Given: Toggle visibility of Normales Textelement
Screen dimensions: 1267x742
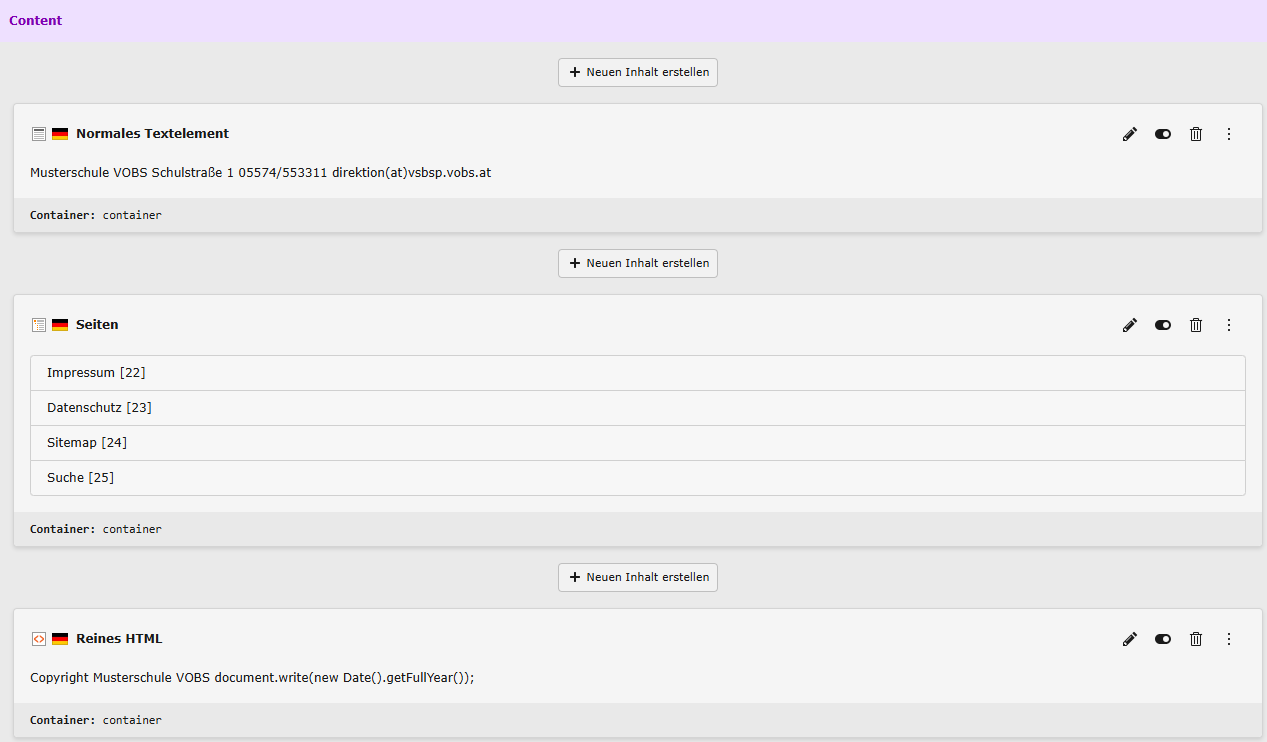Looking at the screenshot, I should (x=1163, y=134).
